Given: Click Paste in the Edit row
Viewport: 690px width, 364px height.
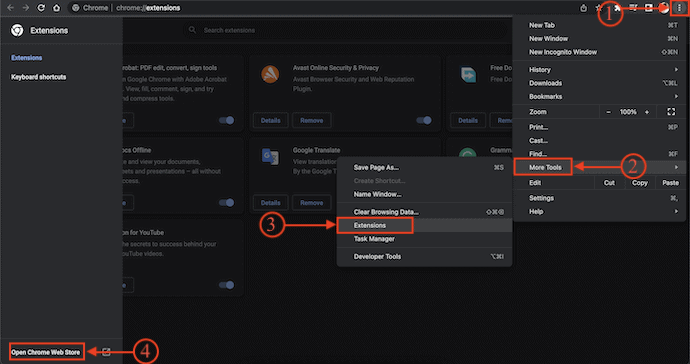Looking at the screenshot, I should pos(670,183).
